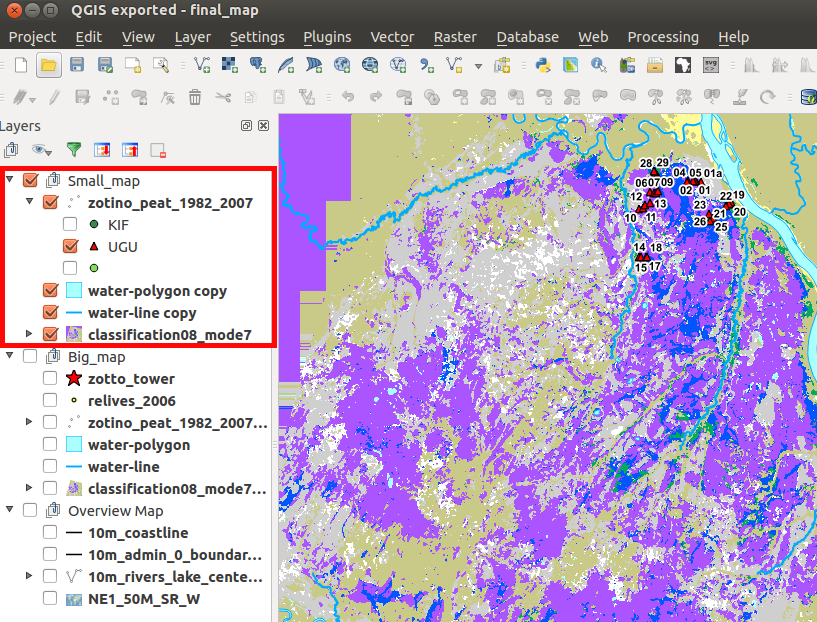This screenshot has height=622, width=817.
Task: Click the Open Project folder icon
Action: pos(48,66)
